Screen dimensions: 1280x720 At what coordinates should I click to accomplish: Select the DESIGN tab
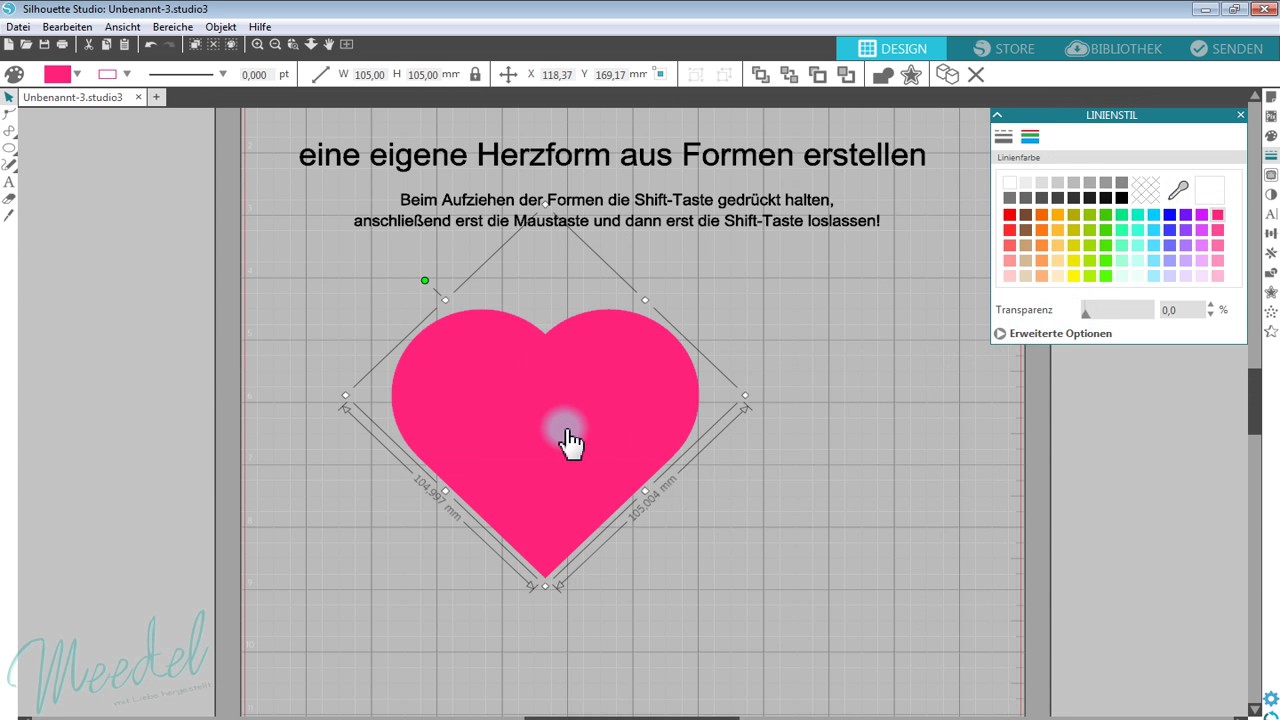[x=891, y=48]
